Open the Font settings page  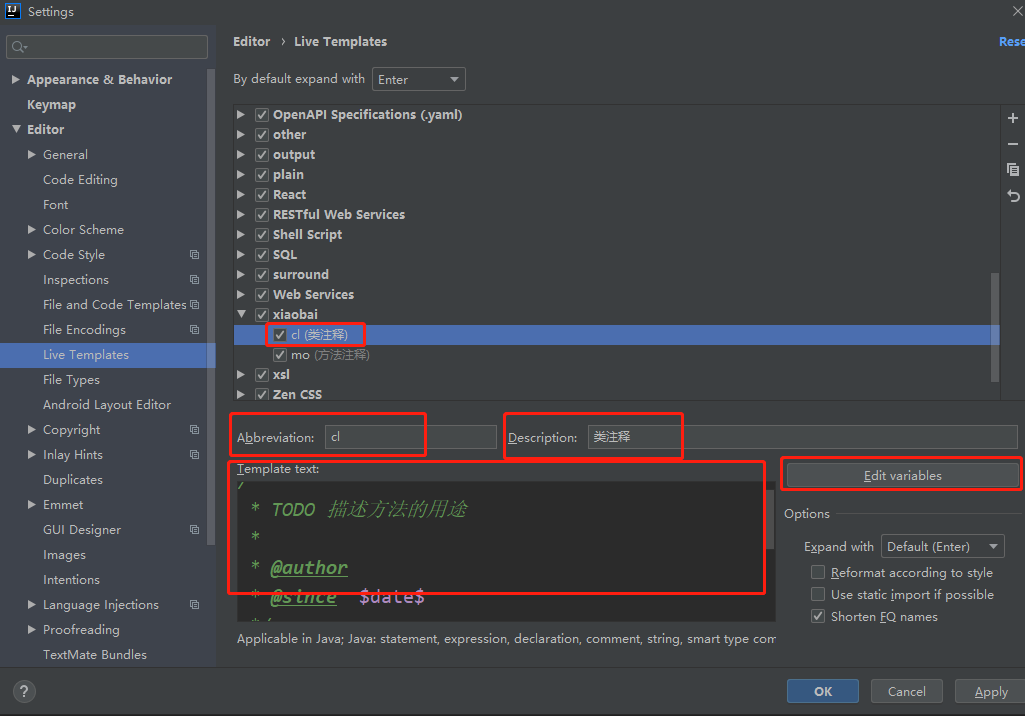(56, 205)
